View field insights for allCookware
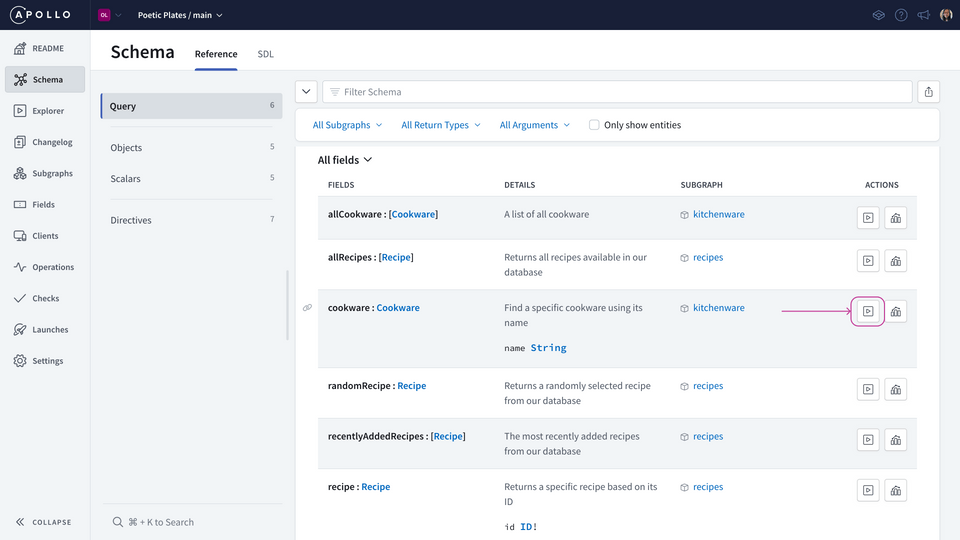Screen dimensions: 960x540 [896, 218]
